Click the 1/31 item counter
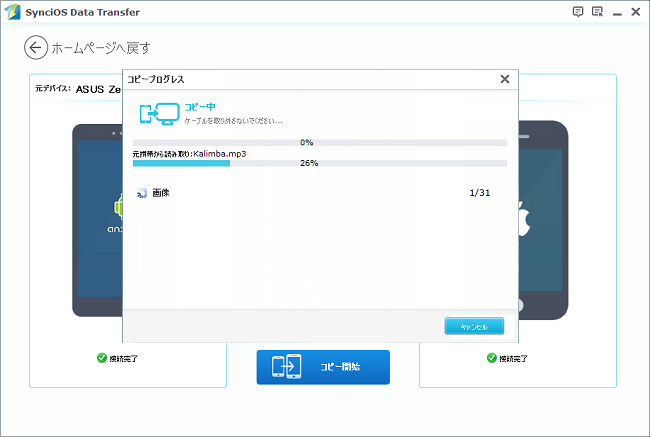 [x=480, y=192]
